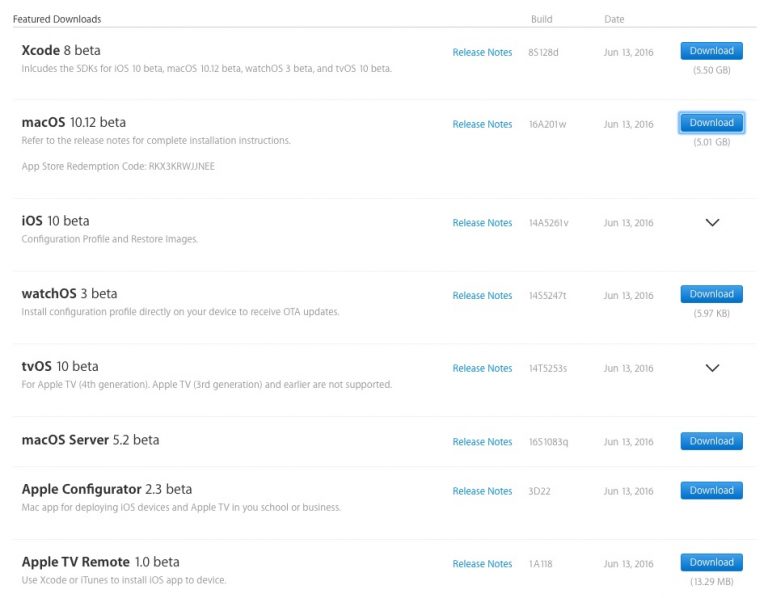This screenshot has width=768, height=598.
Task: Click the iOS 10 beta title
Action: [x=55, y=221]
